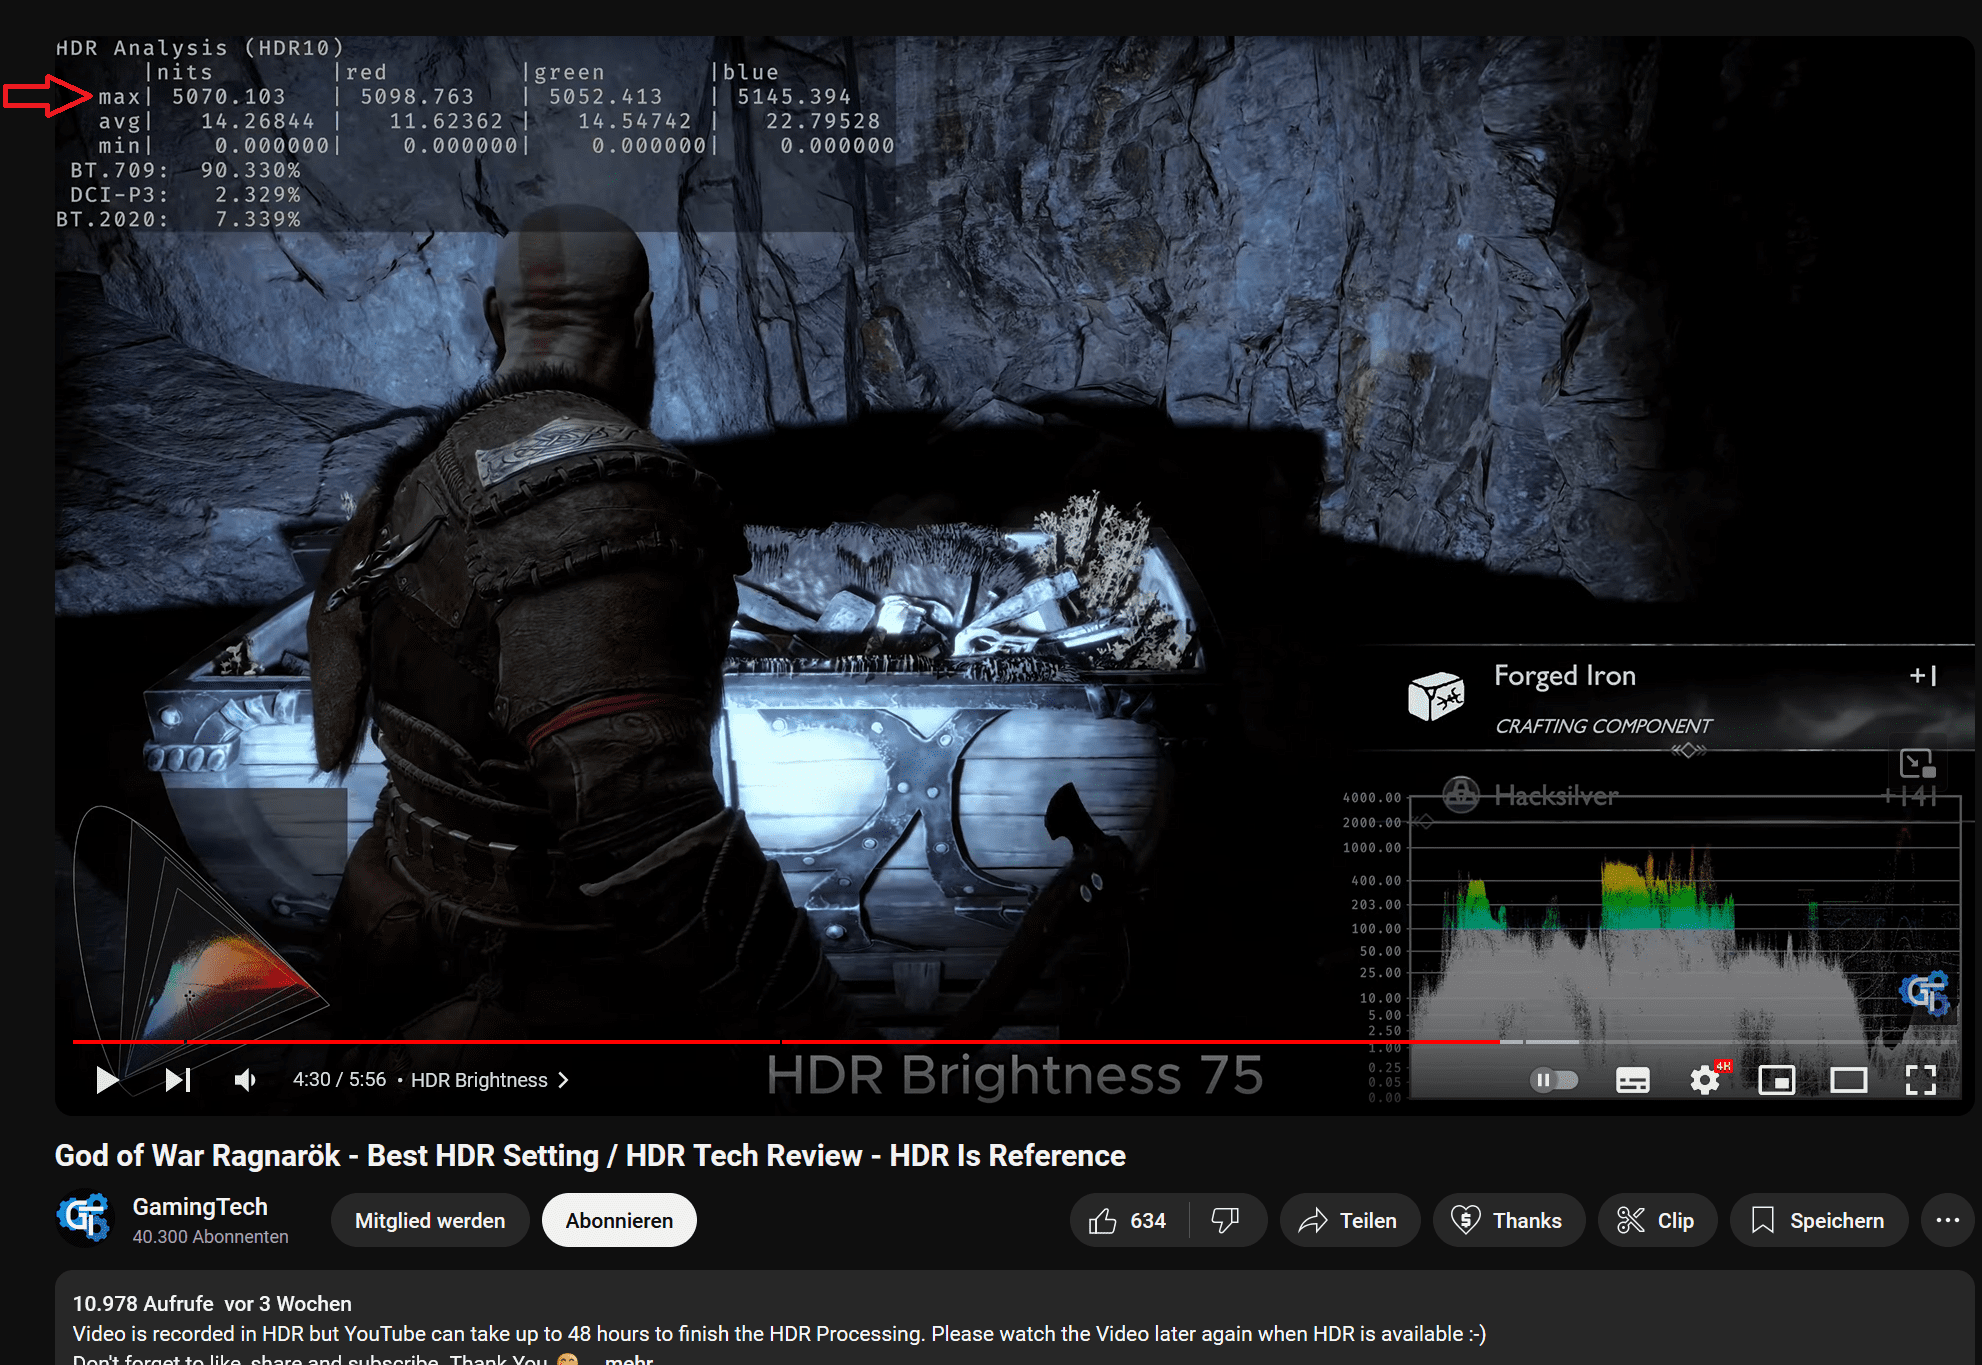Mute the video volume

tap(246, 1080)
